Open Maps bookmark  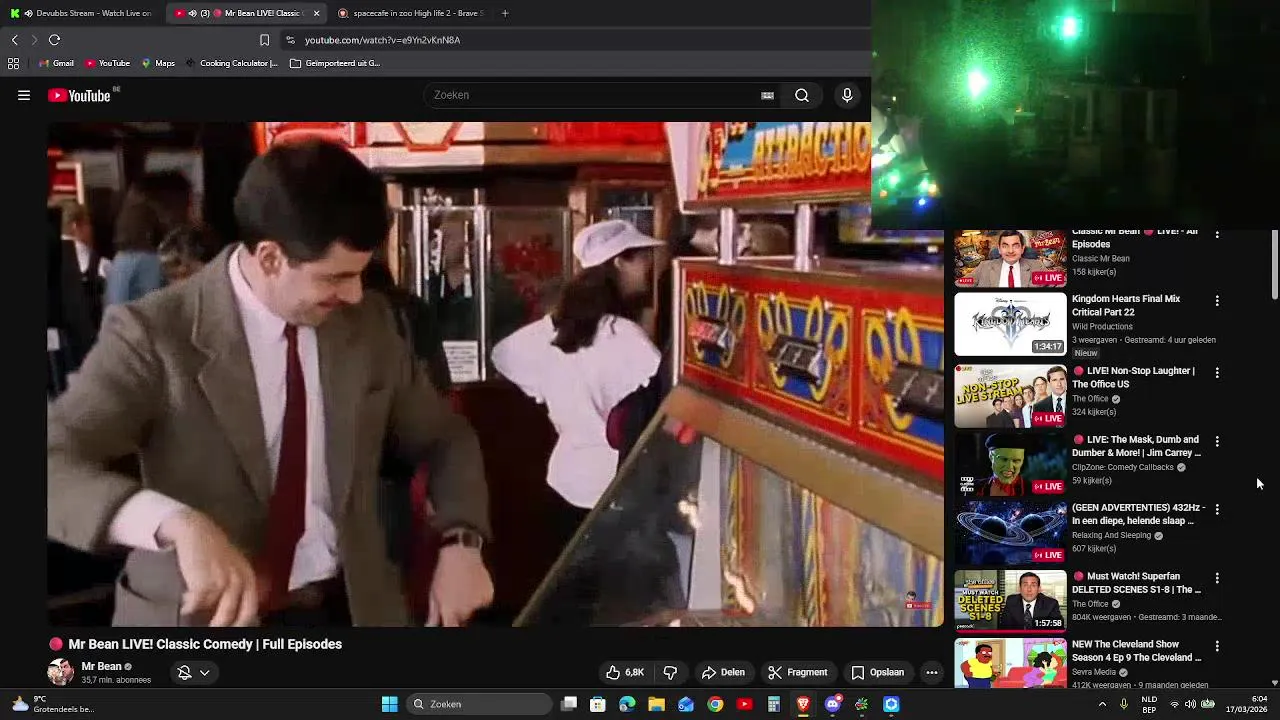click(x=158, y=63)
